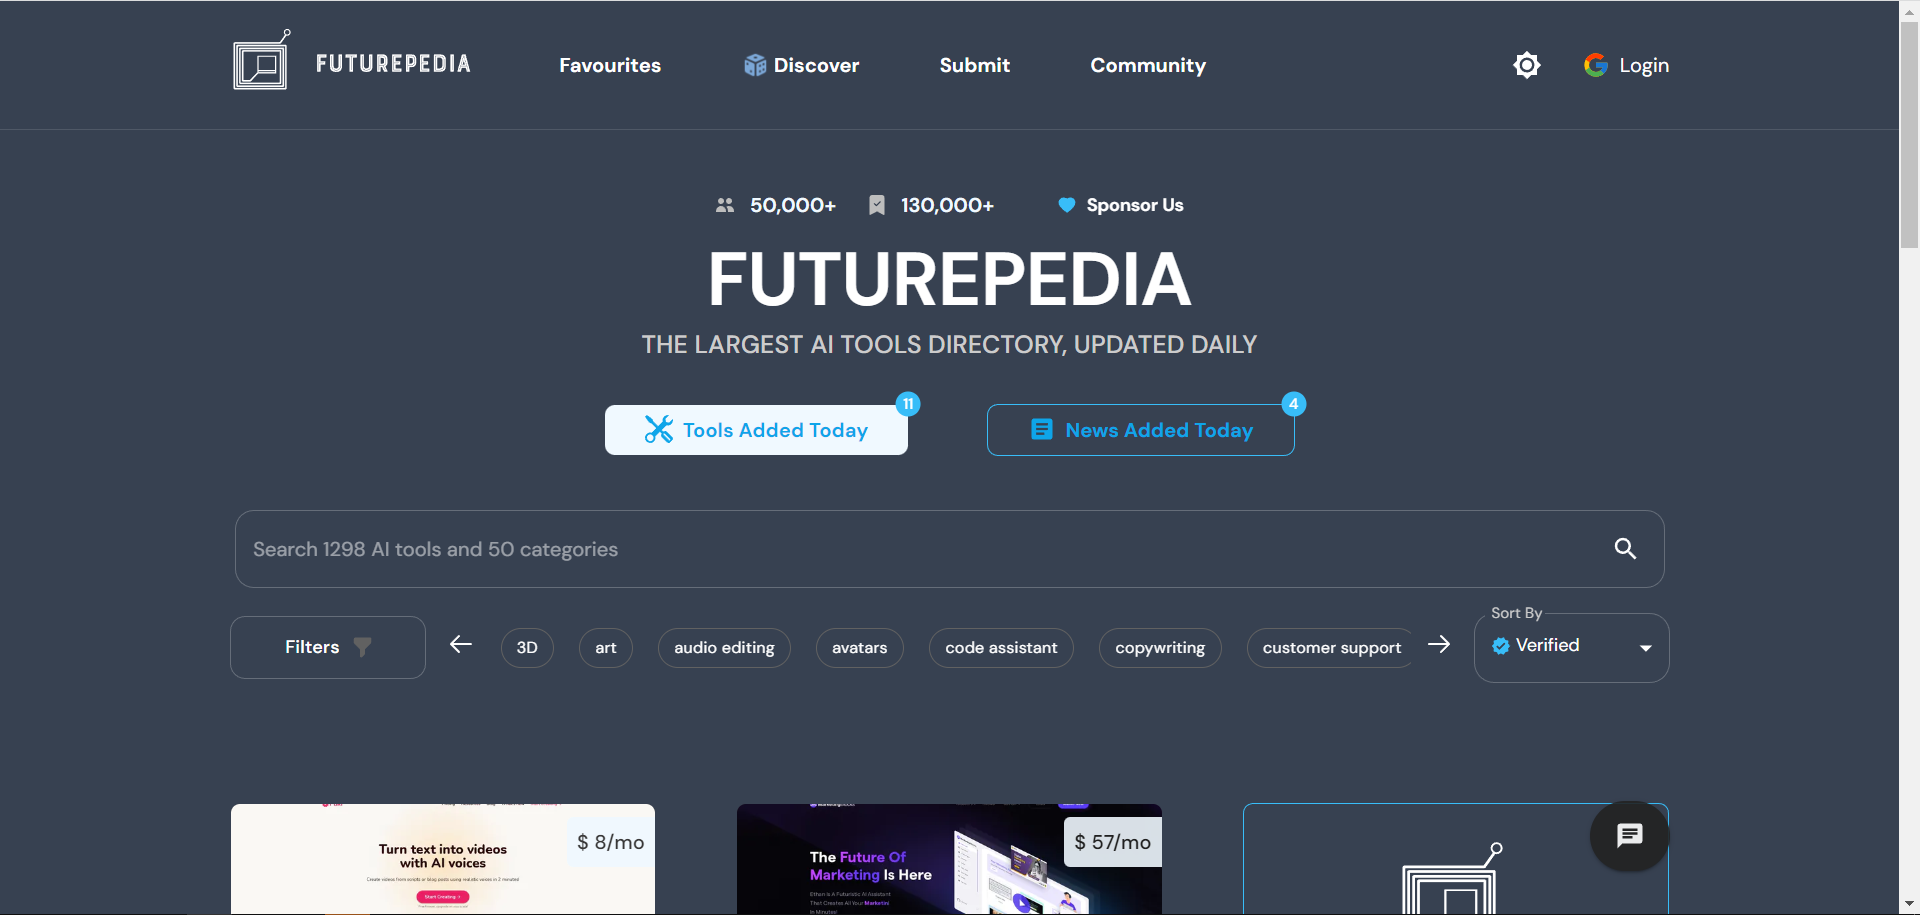This screenshot has height=915, width=1920.
Task: Select the customer support category chip
Action: [1331, 648]
